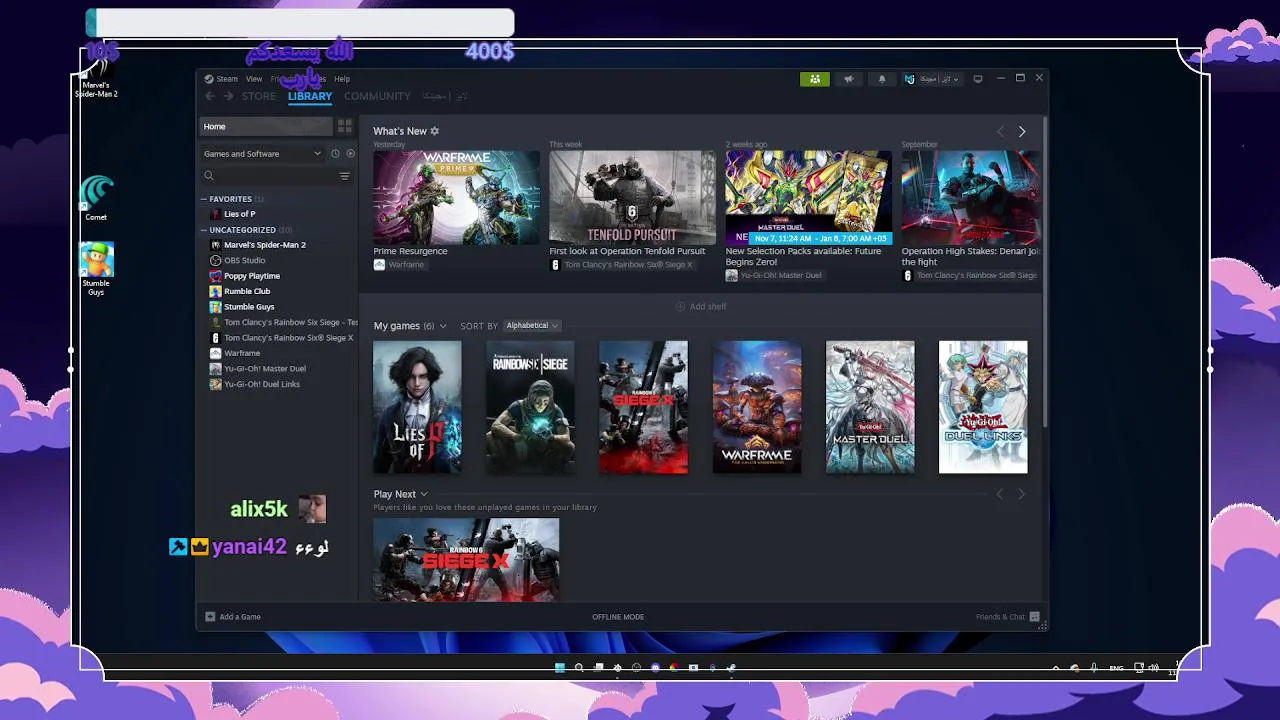Open Stumble Guys desktop shortcut

(96, 268)
